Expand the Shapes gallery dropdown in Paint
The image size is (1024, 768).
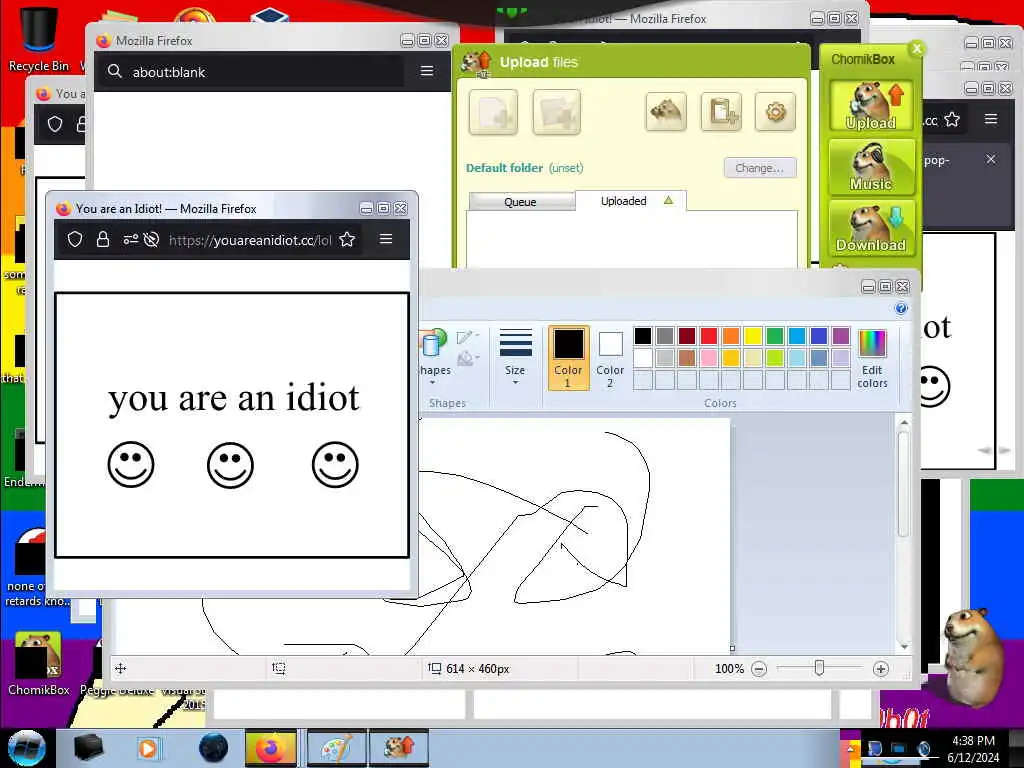point(433,383)
